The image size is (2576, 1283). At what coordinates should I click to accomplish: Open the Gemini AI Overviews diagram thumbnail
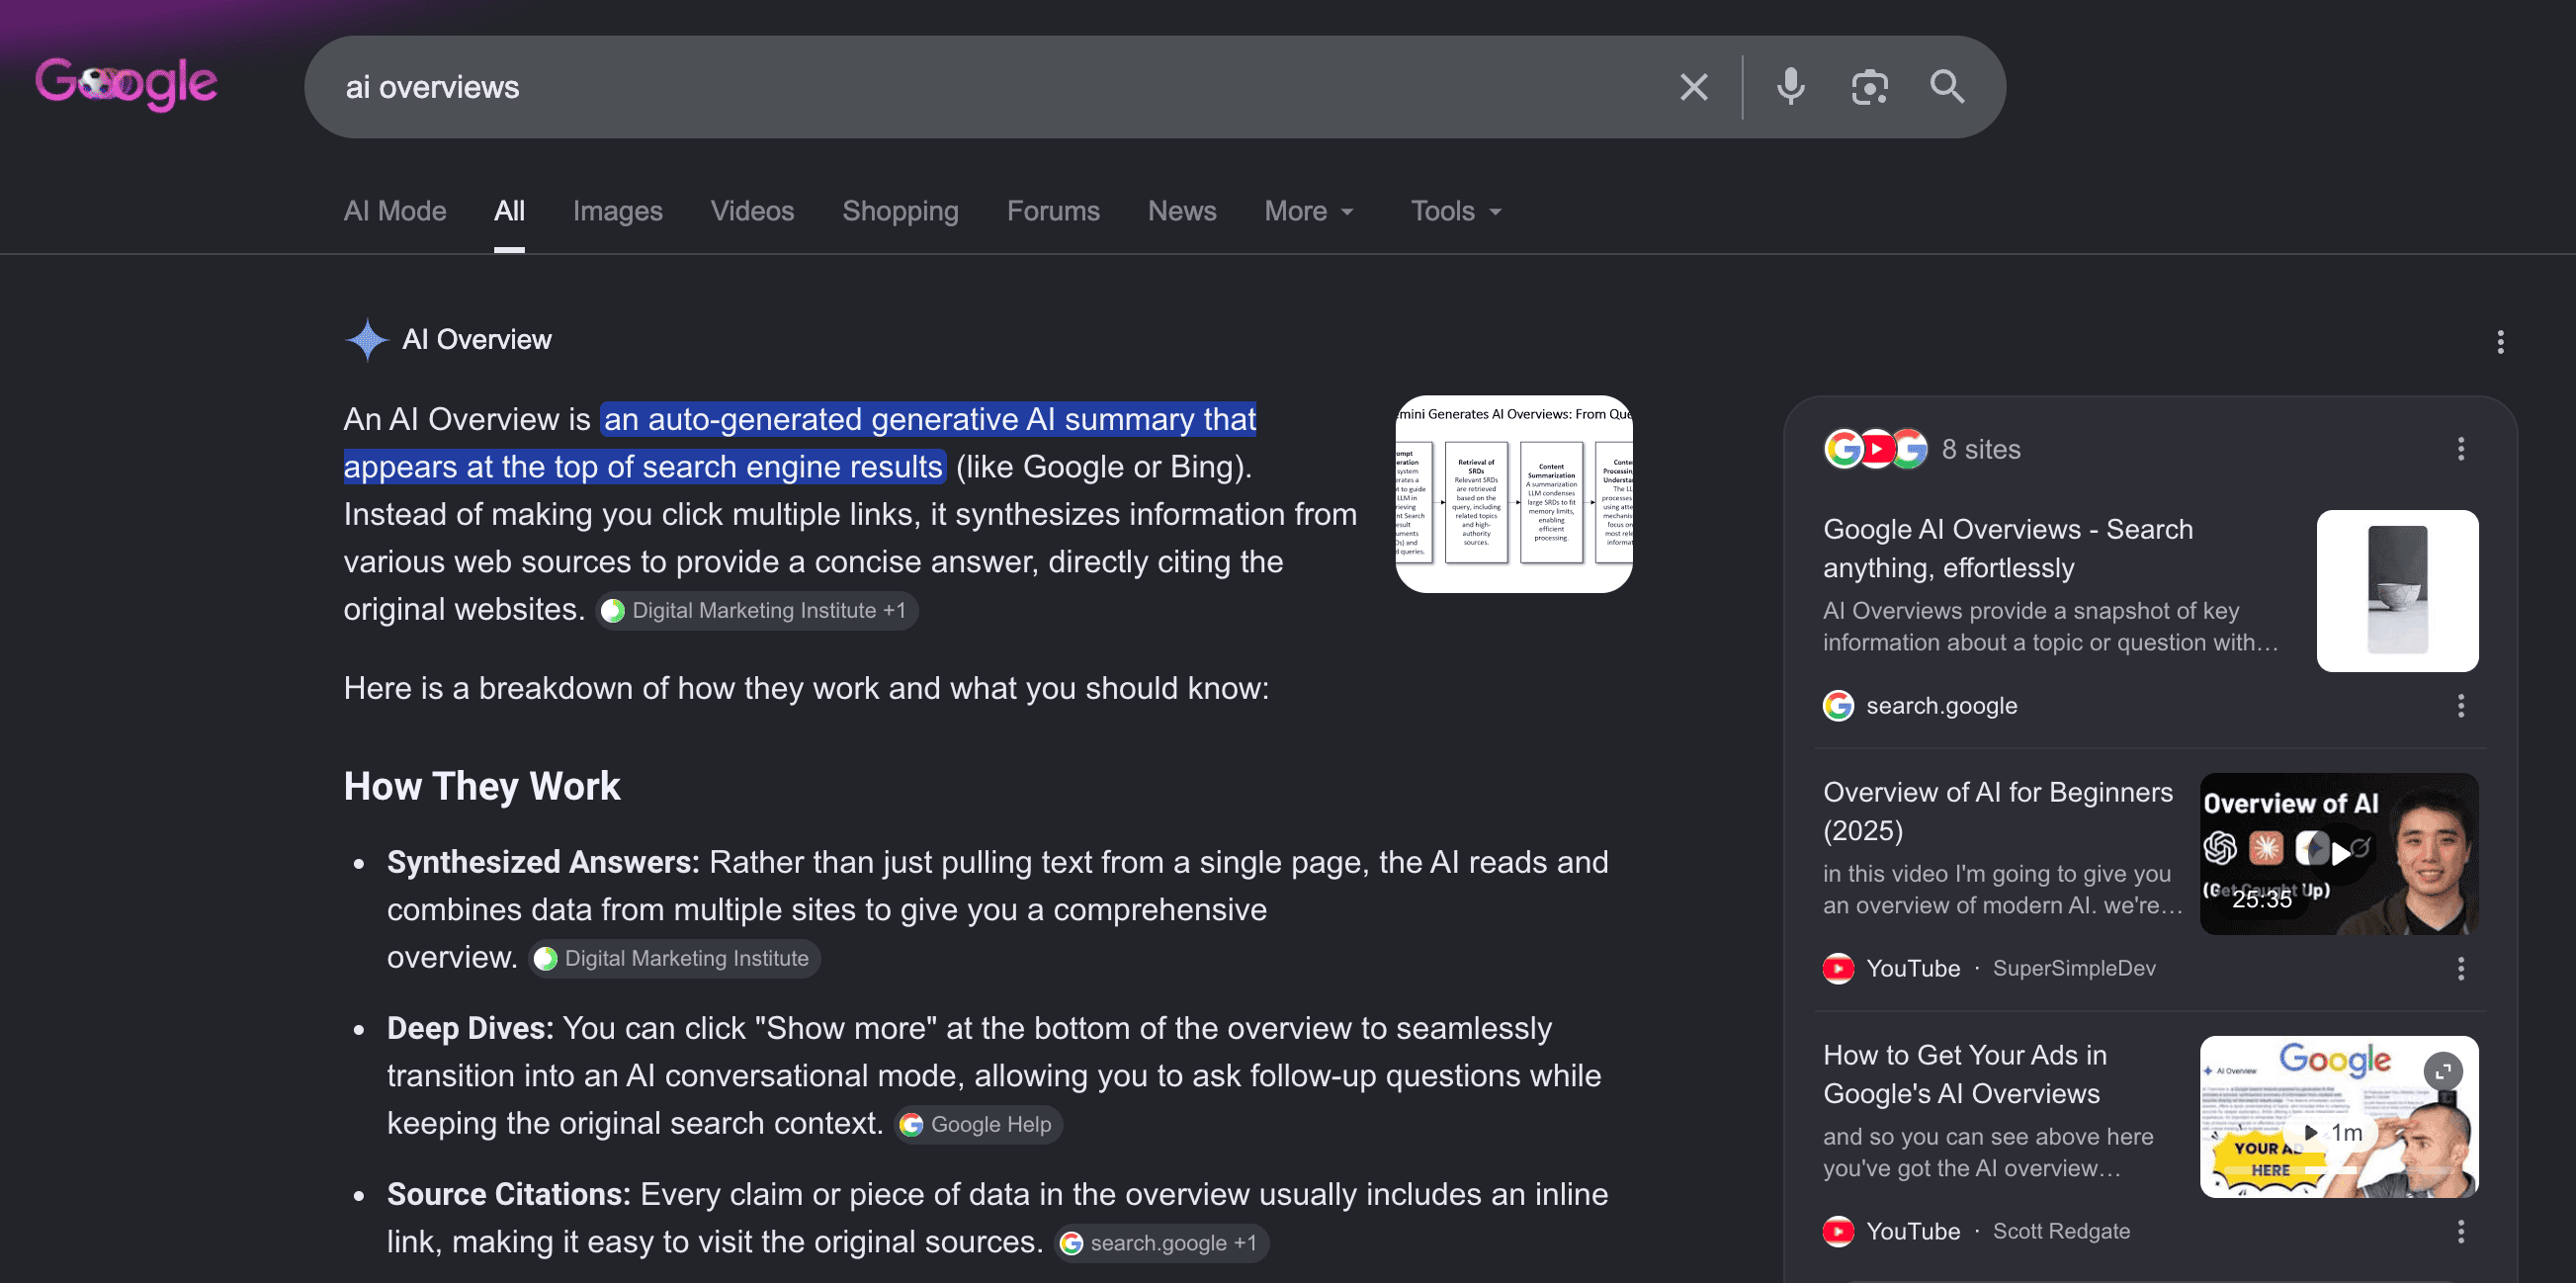click(1514, 494)
